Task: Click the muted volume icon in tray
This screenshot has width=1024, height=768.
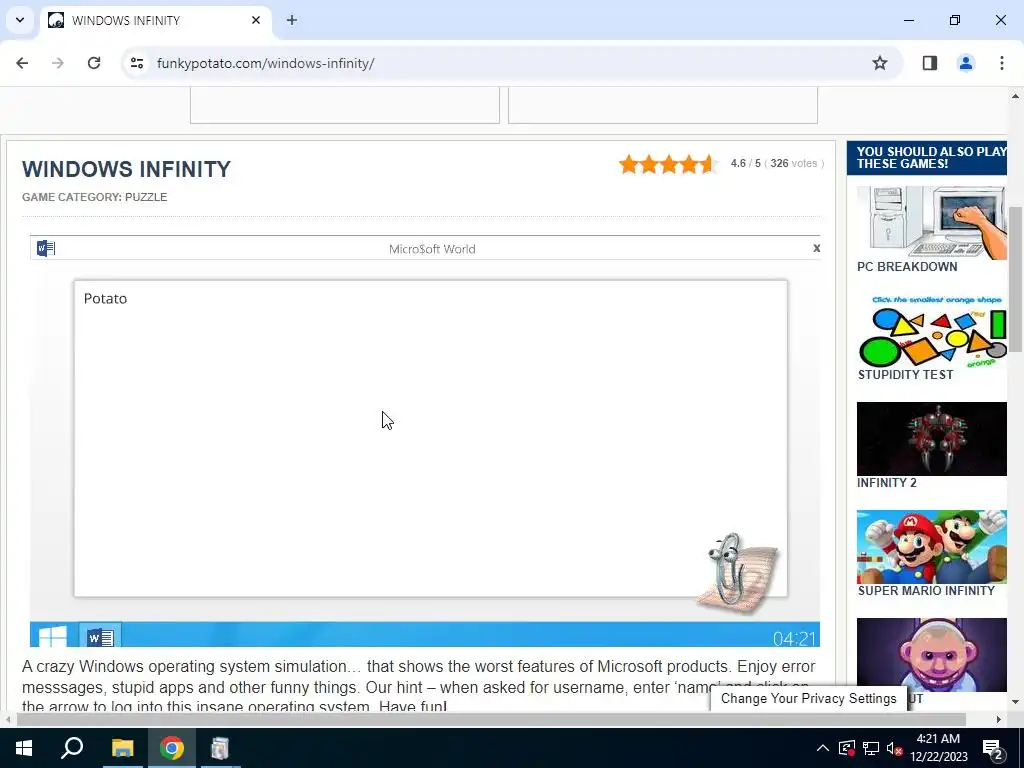Action: click(894, 748)
